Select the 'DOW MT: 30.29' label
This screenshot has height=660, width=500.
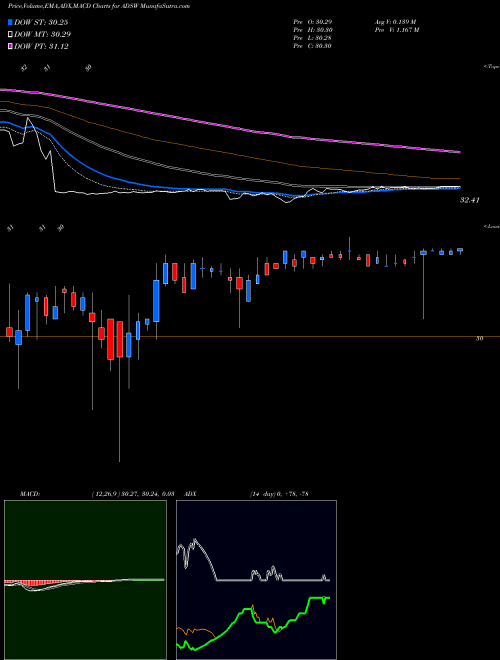point(43,35)
